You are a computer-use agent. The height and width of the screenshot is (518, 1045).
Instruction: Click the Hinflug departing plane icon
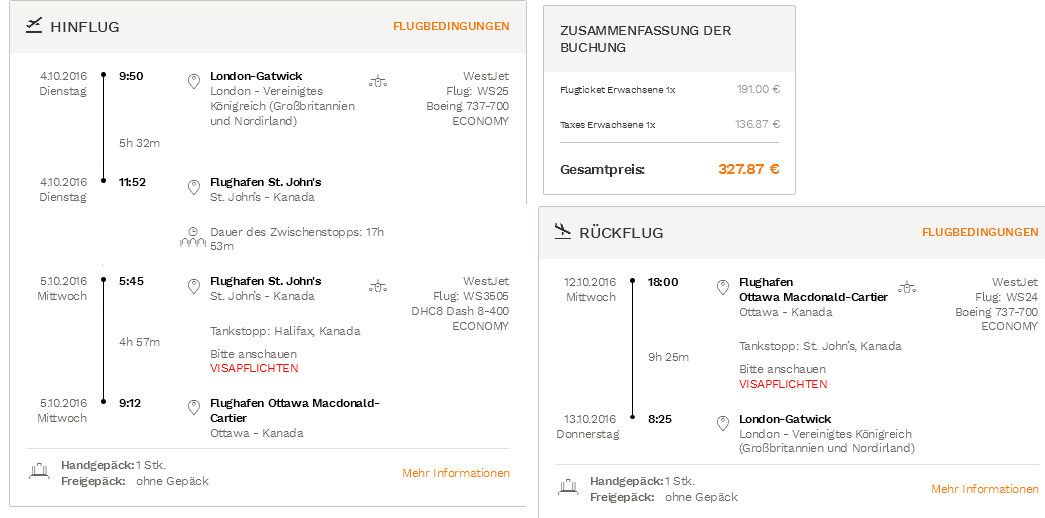coord(33,26)
